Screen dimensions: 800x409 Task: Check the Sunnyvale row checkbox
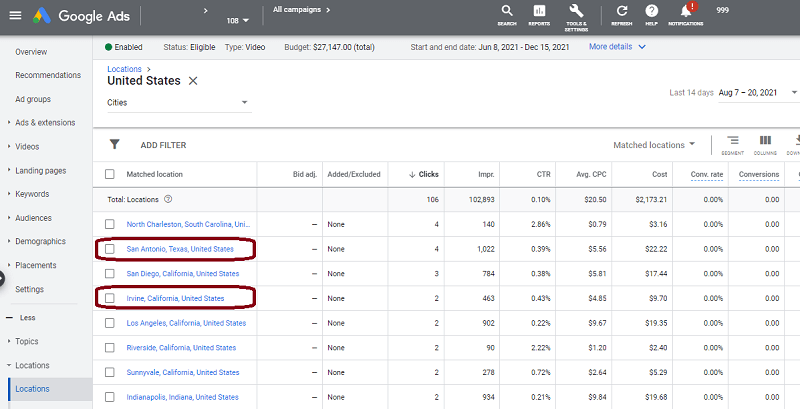tap(110, 372)
